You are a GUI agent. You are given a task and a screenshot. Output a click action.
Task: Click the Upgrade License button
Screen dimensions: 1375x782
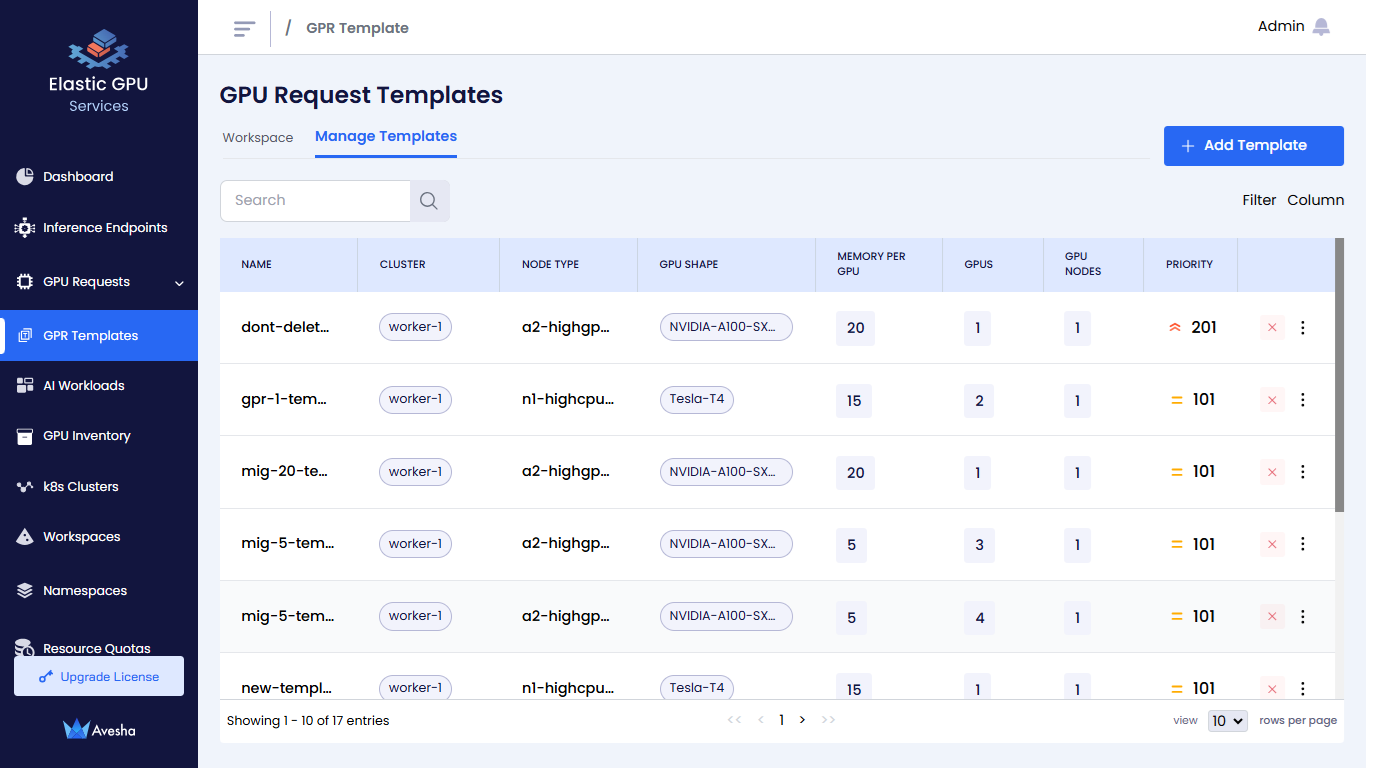pos(99,676)
